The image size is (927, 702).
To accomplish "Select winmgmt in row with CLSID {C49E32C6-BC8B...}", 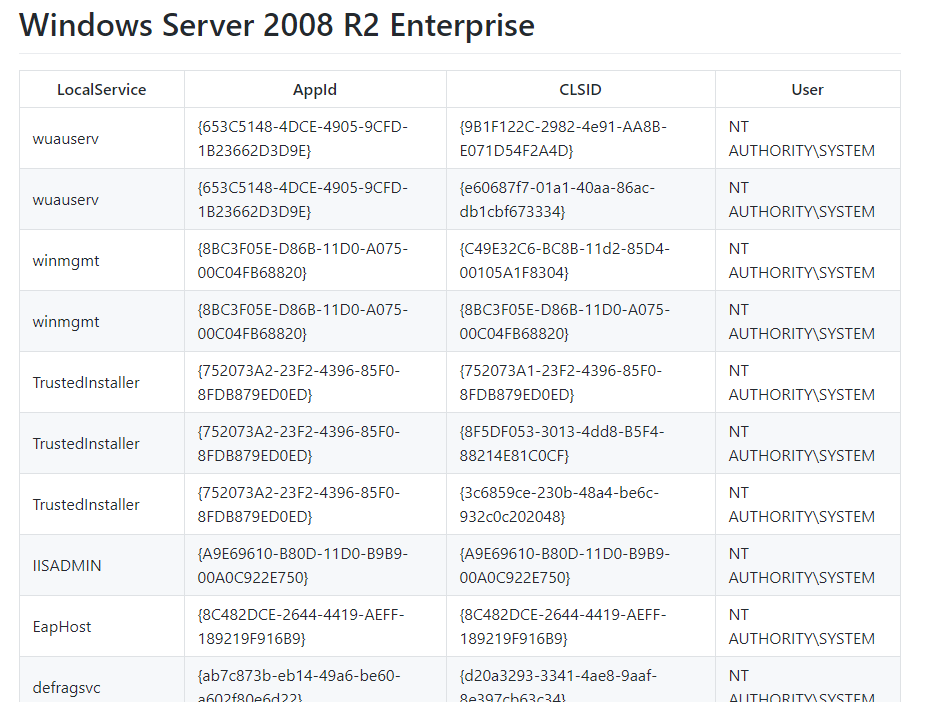I will point(66,261).
